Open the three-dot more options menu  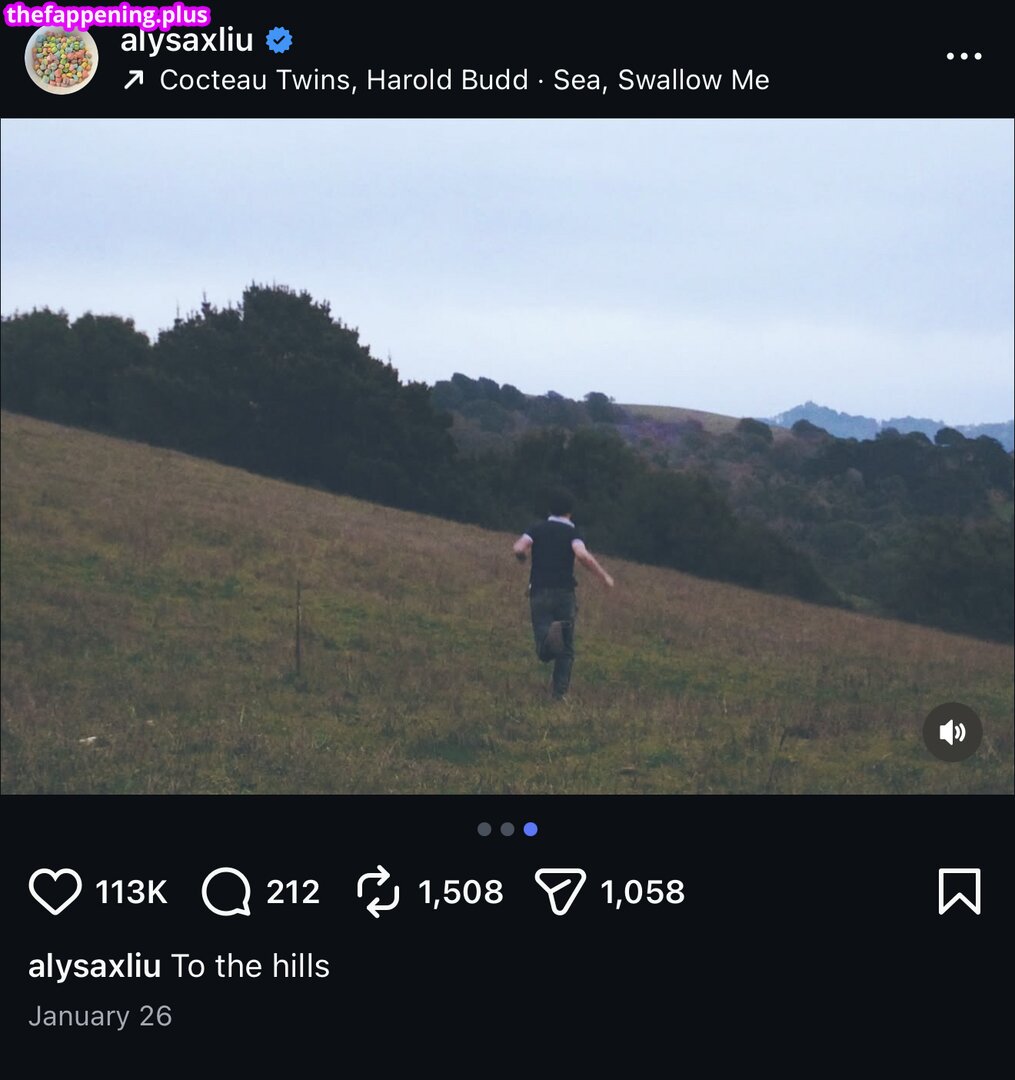tap(964, 56)
